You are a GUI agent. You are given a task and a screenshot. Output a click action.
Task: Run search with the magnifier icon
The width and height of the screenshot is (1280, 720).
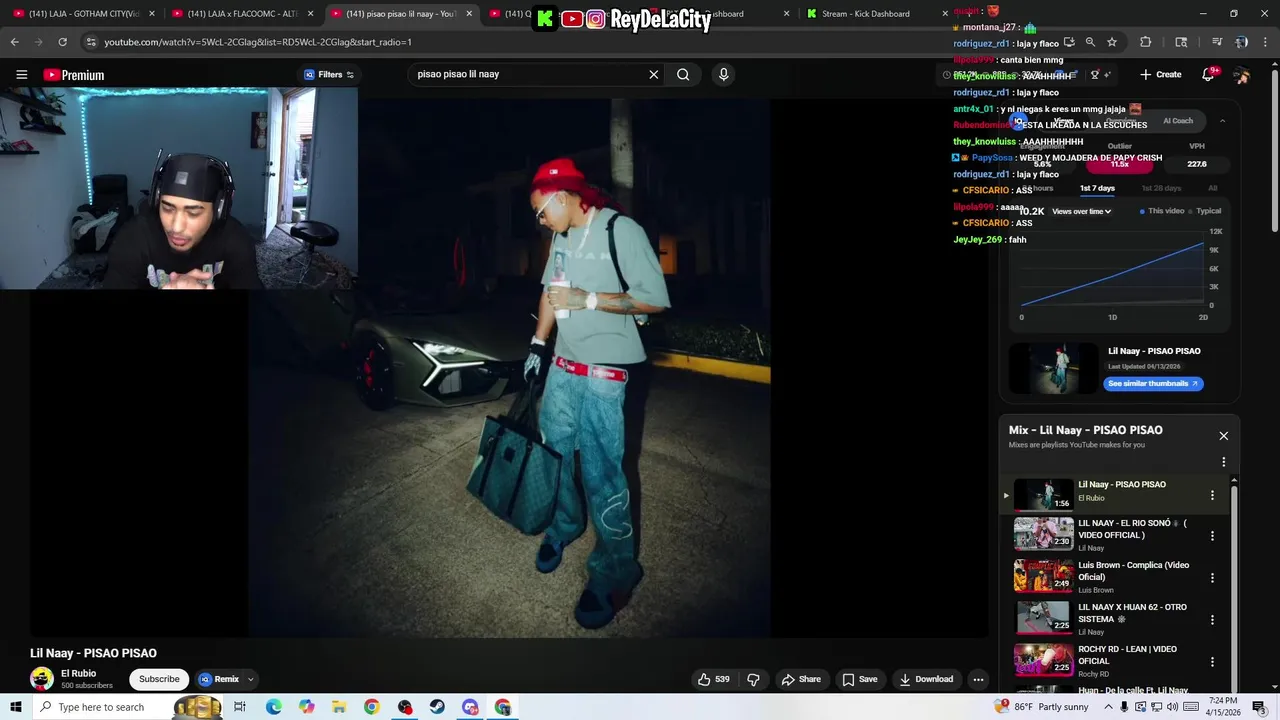[683, 74]
